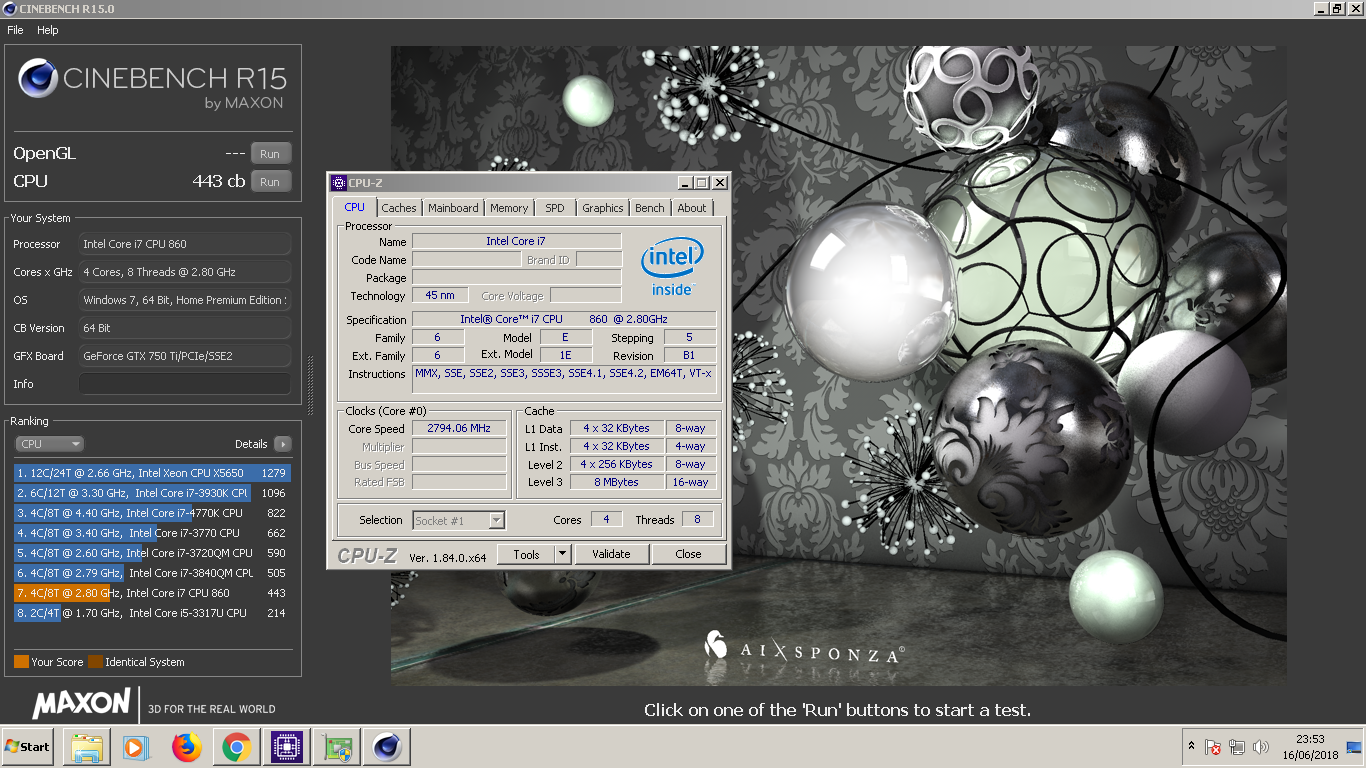Image resolution: width=1366 pixels, height=768 pixels.
Task: Open the Help menu
Action: (48, 30)
